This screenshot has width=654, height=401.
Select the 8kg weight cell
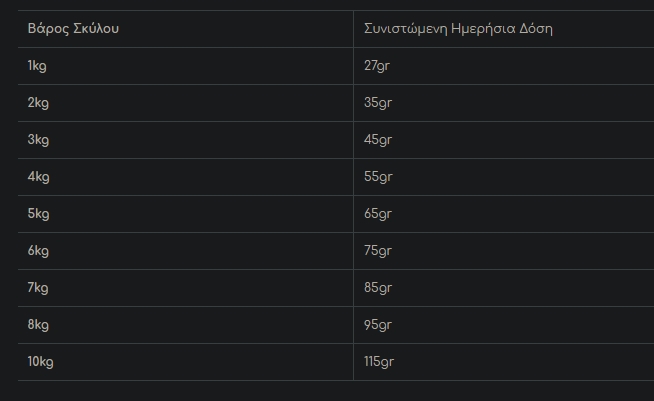click(x=38, y=324)
